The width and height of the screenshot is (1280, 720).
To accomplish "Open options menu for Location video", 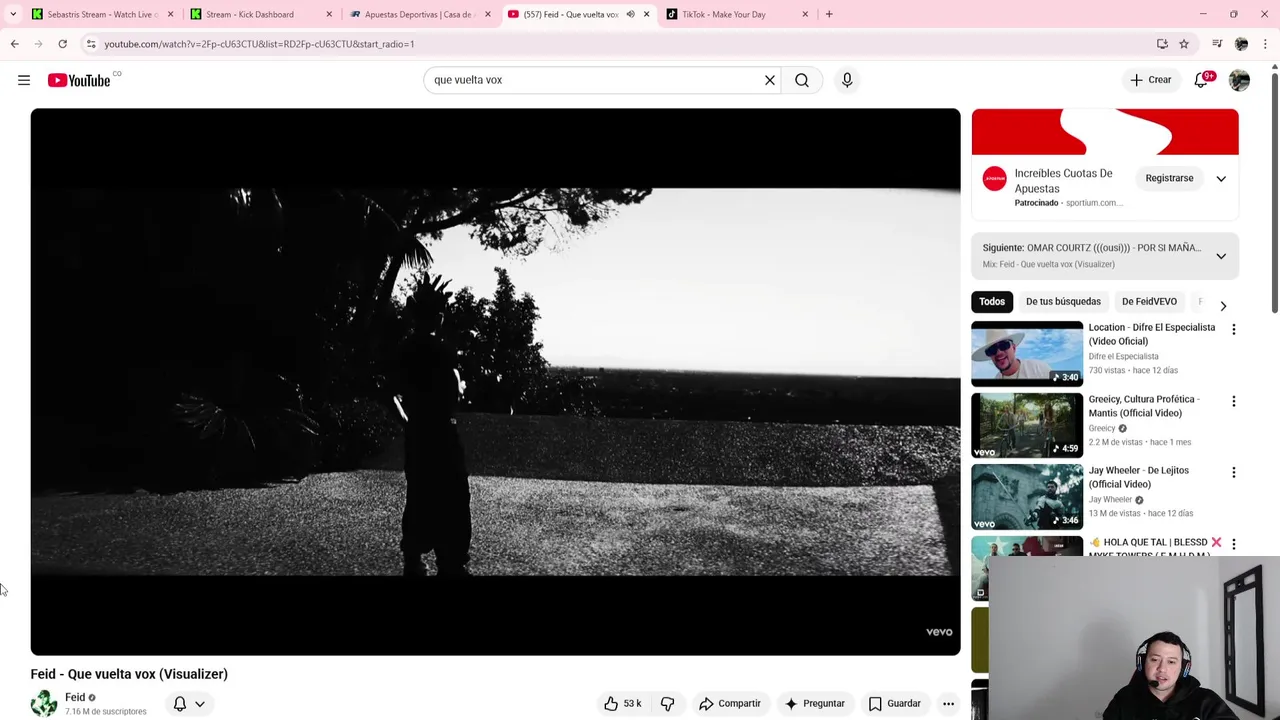I will pos(1234,329).
